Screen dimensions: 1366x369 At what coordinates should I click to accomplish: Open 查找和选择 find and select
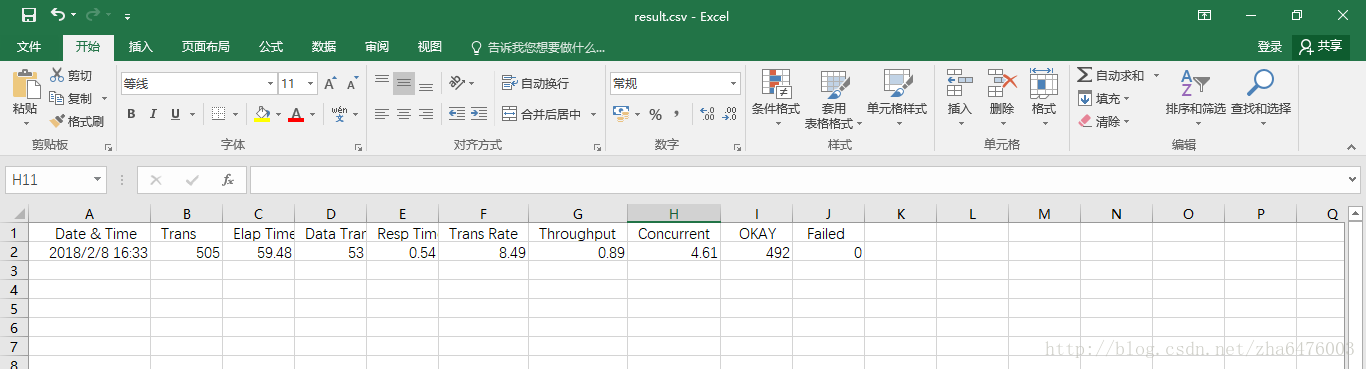pyautogui.click(x=1261, y=98)
